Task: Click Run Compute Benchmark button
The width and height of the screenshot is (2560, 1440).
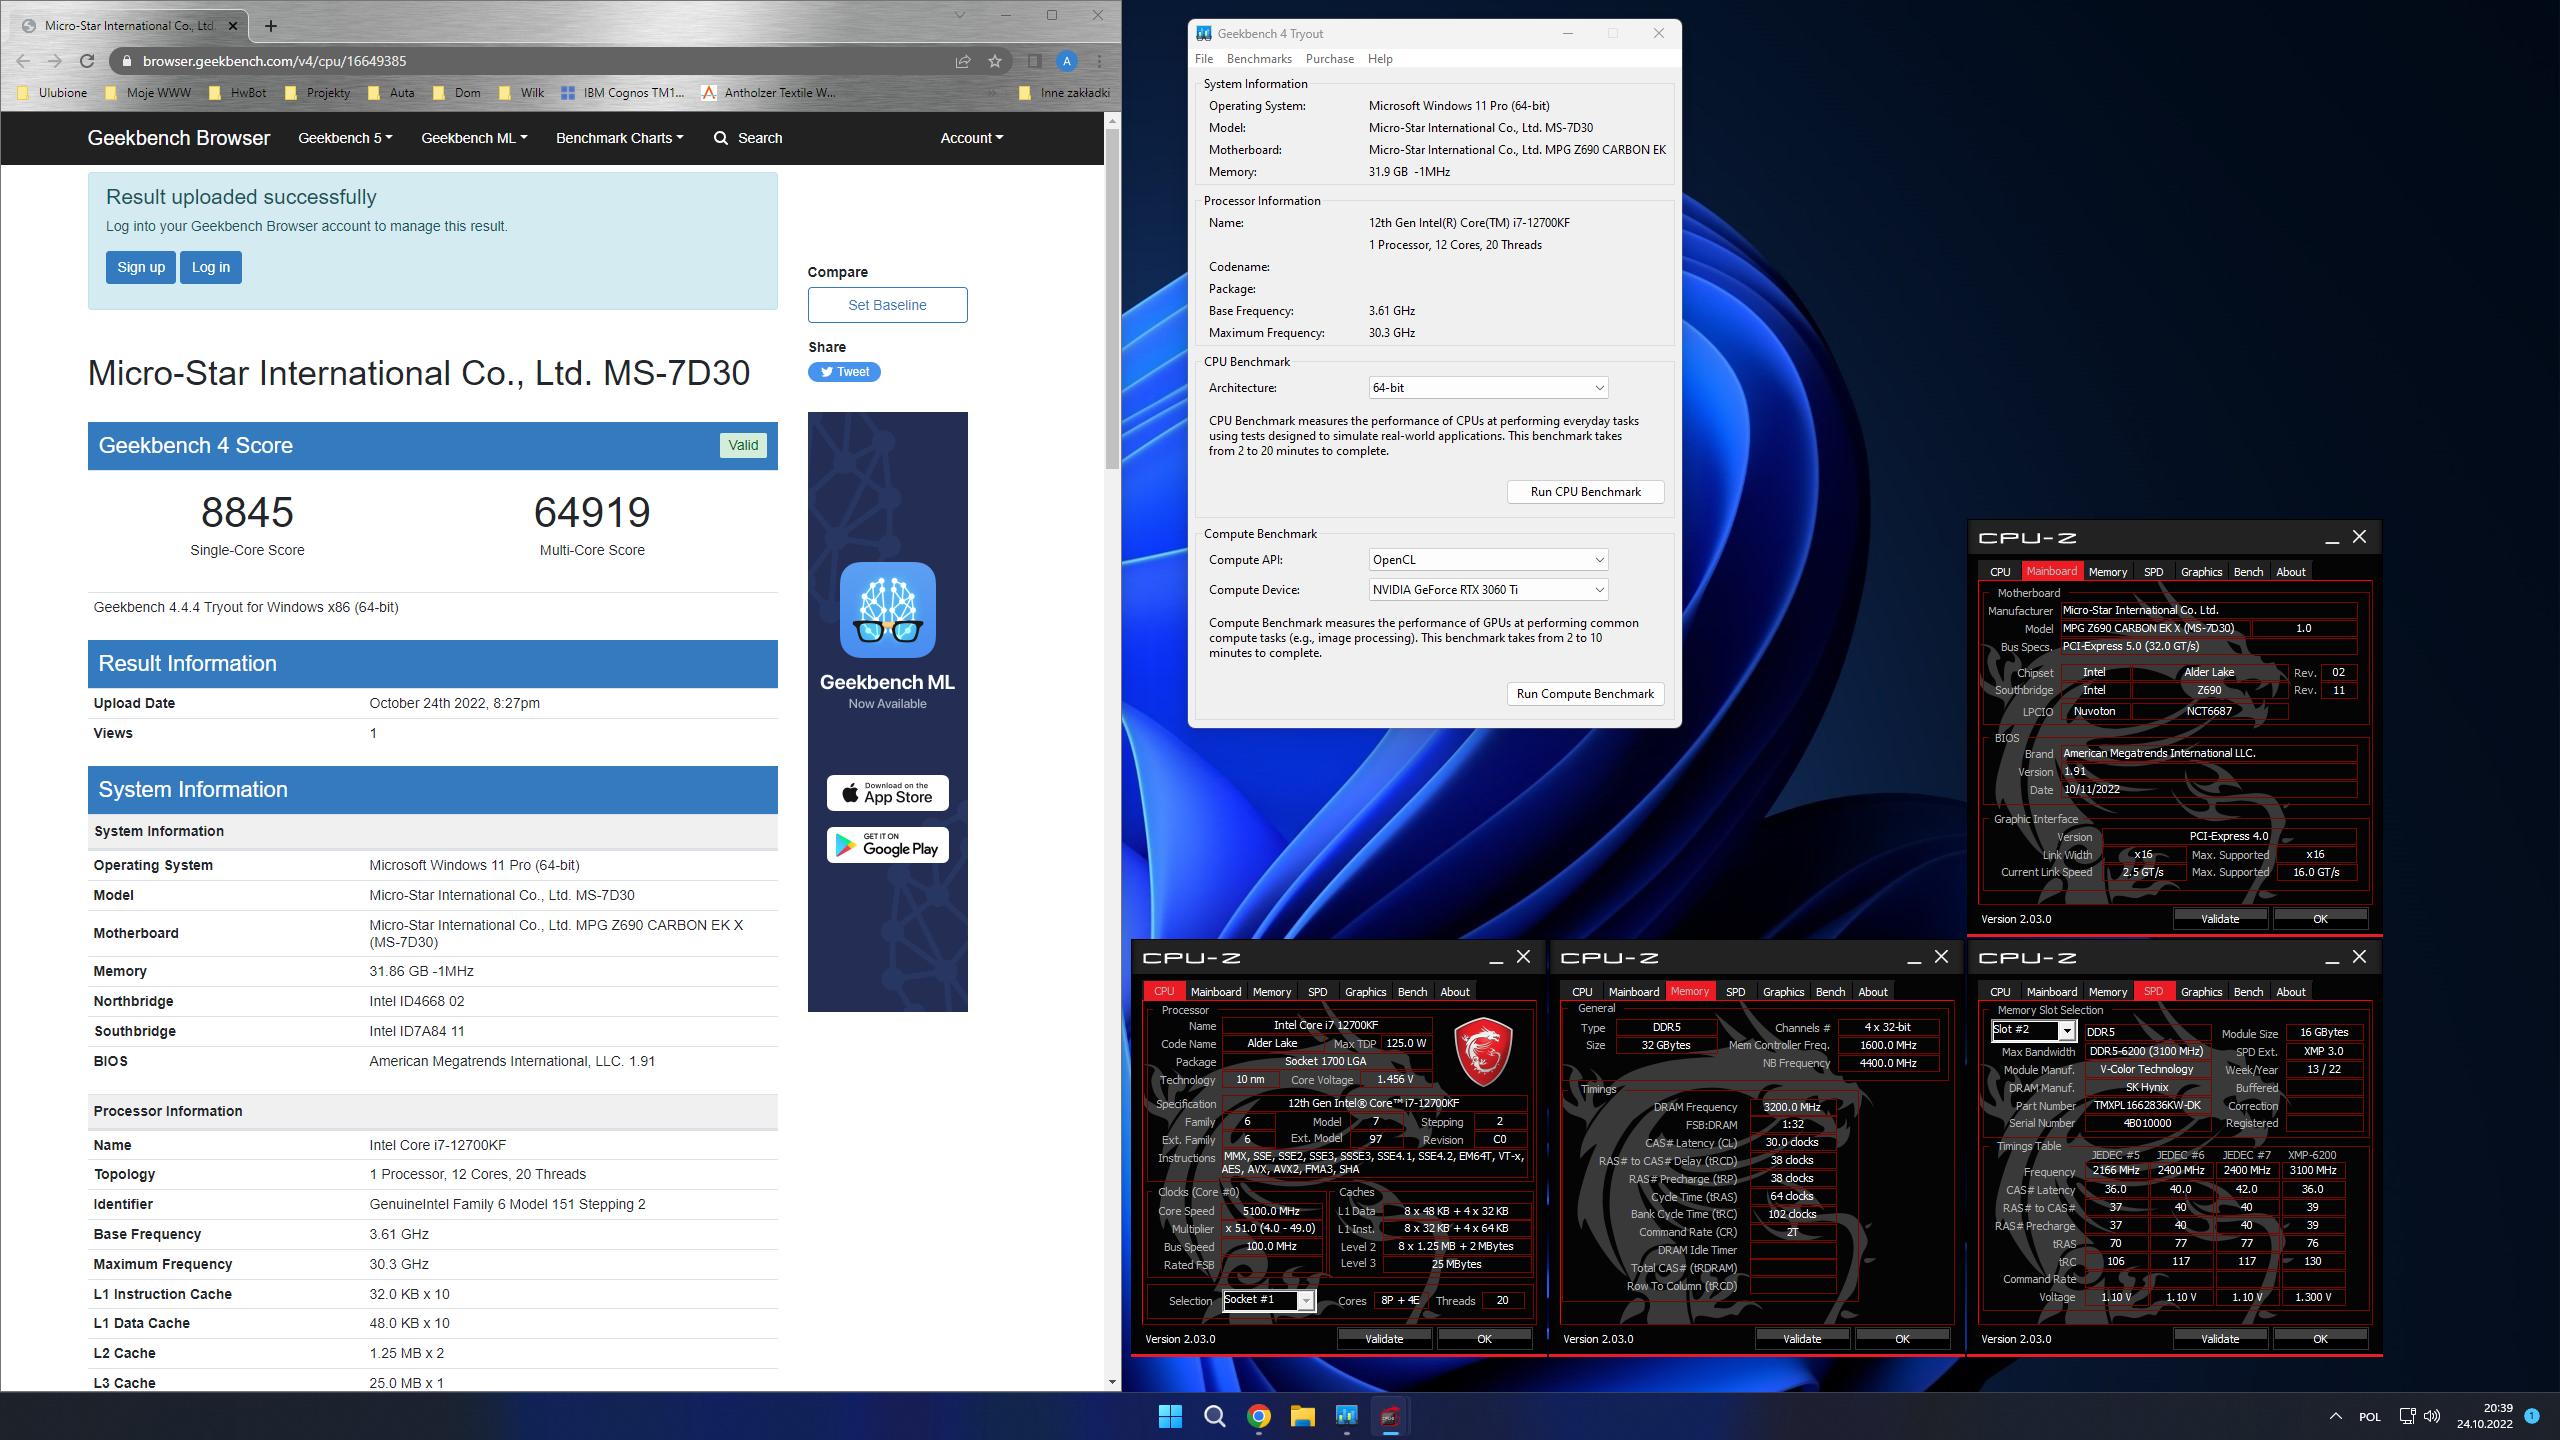Action: (1585, 694)
